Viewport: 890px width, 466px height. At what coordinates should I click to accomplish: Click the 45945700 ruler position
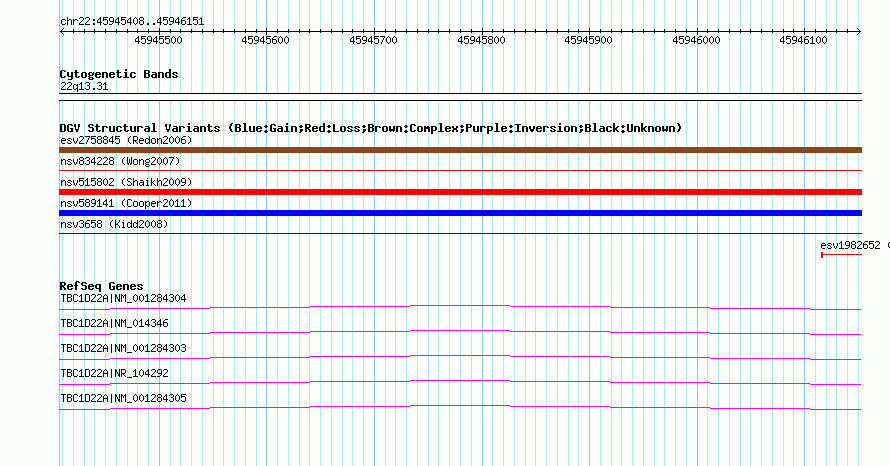[373, 40]
